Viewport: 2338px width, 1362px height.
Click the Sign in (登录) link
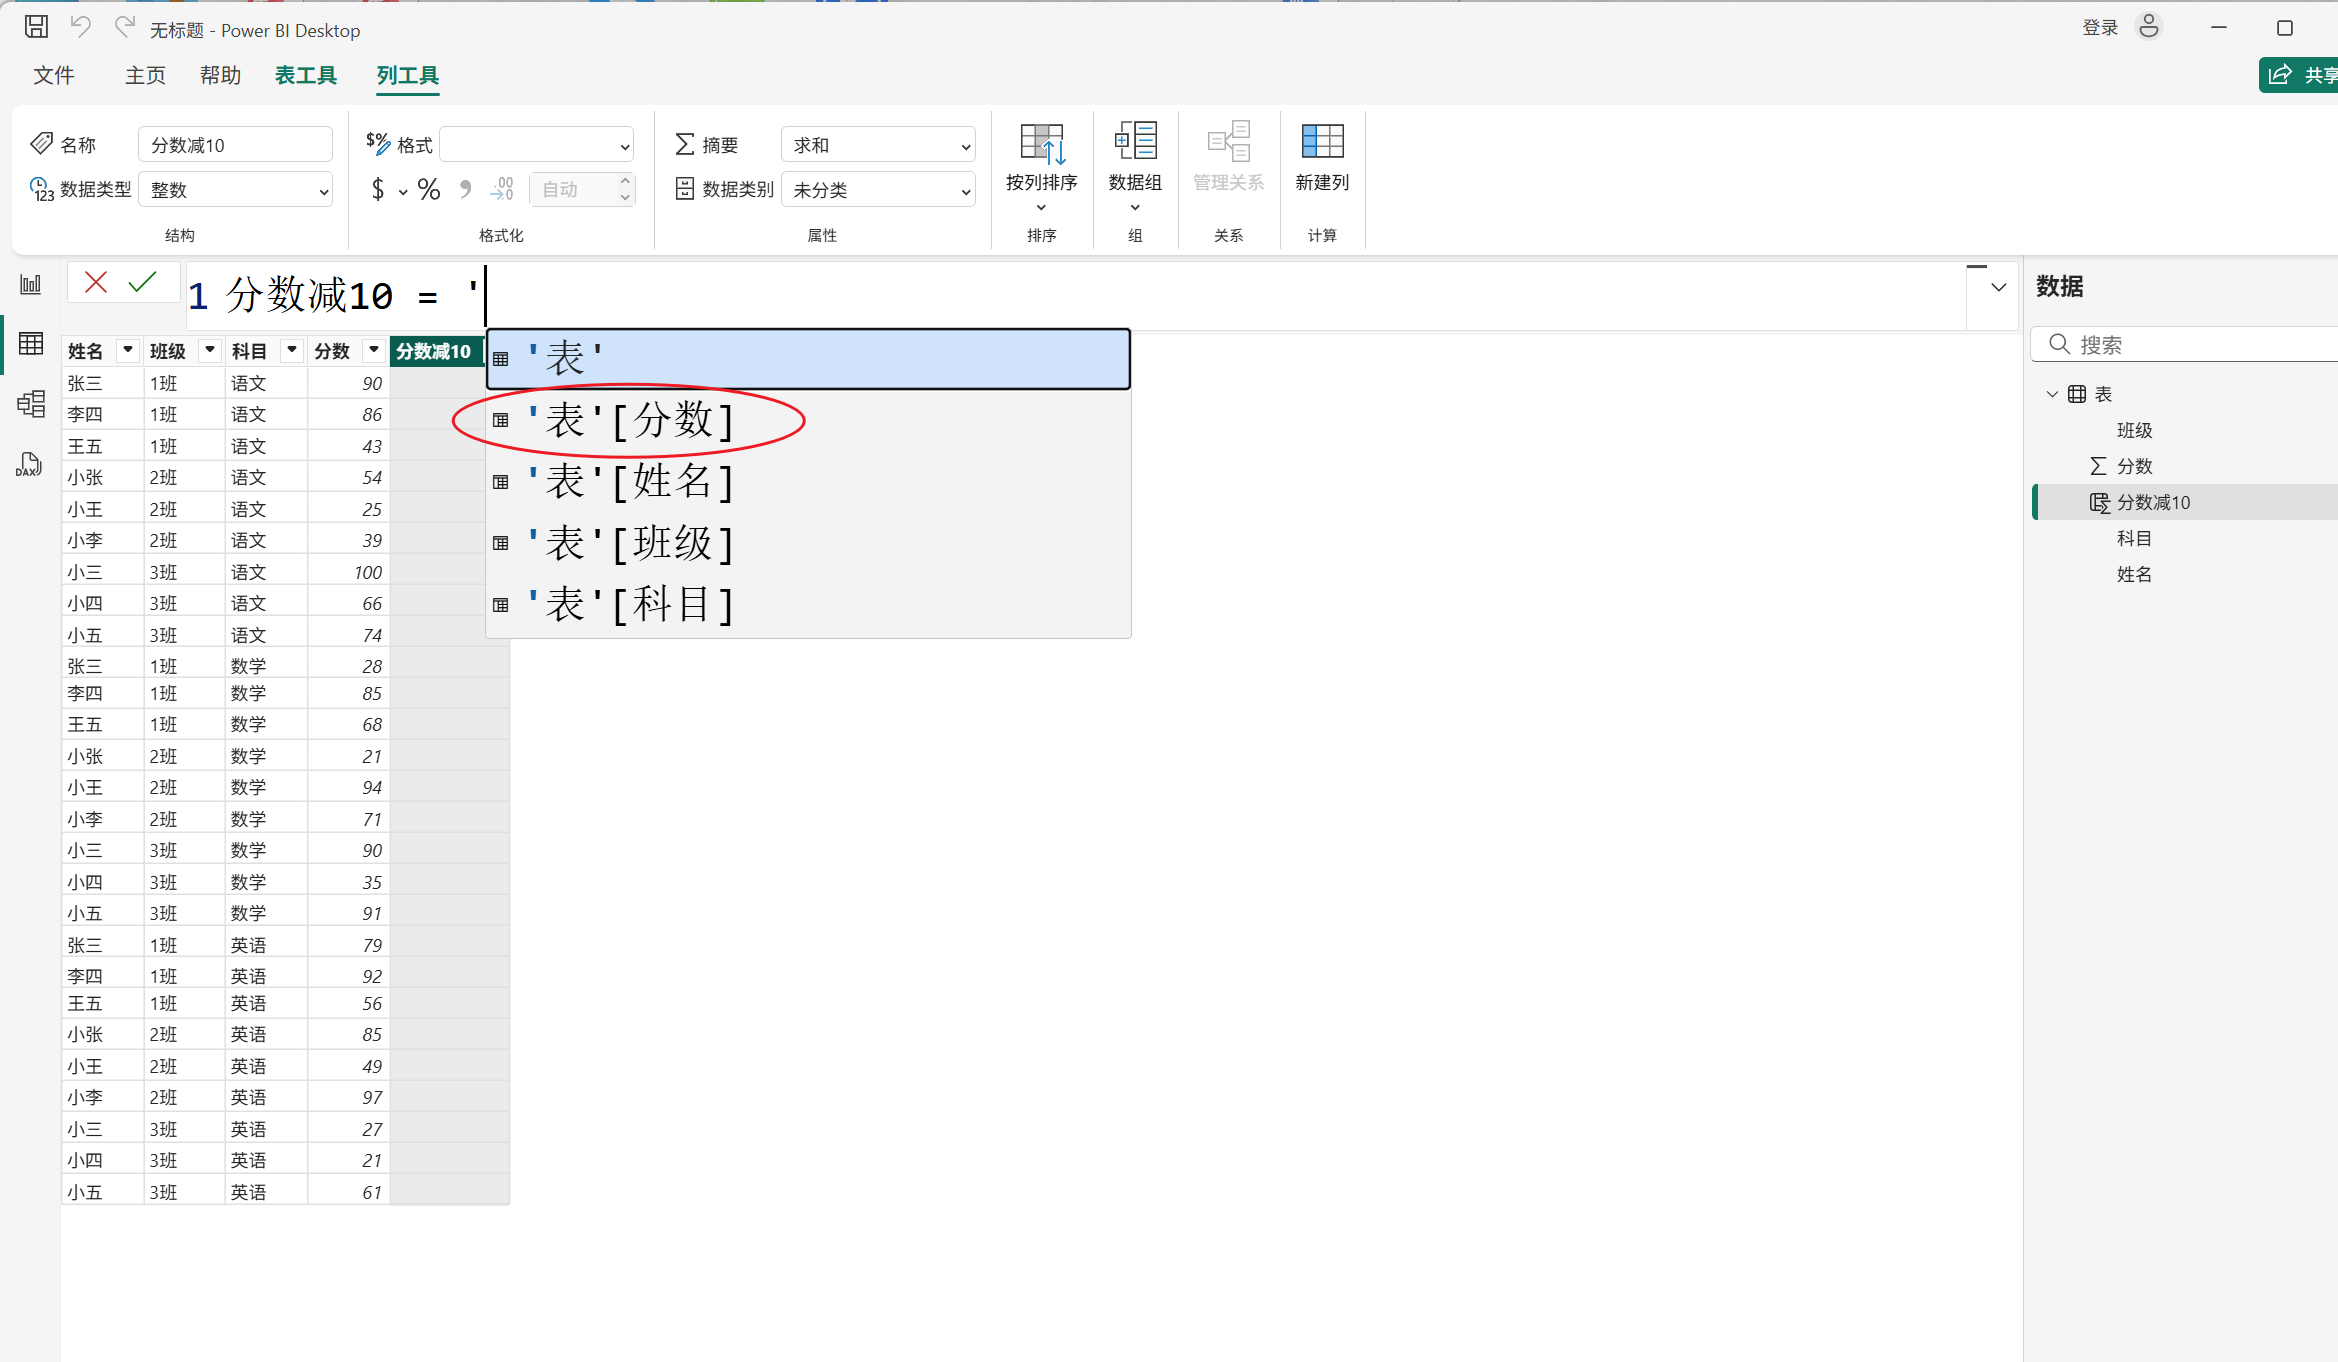click(2100, 28)
